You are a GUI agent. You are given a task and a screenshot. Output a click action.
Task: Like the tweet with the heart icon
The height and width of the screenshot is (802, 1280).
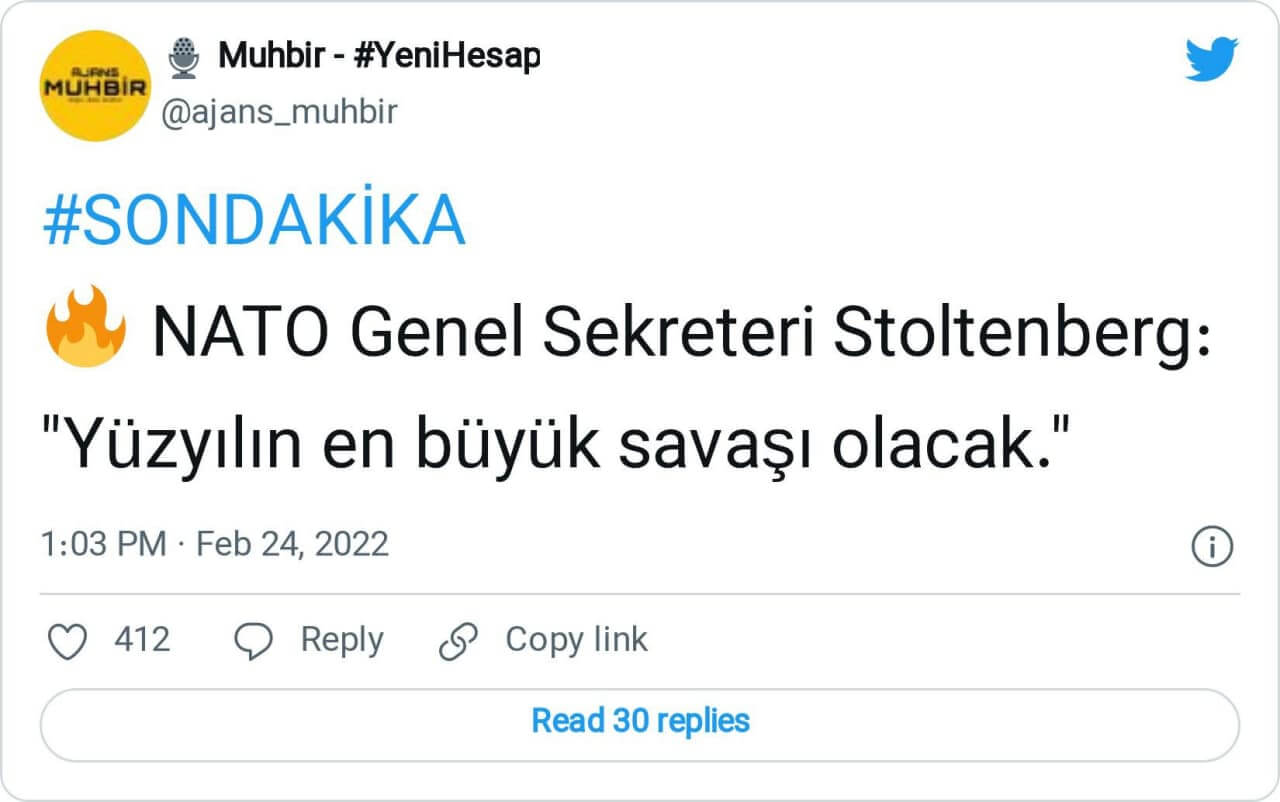click(x=68, y=641)
